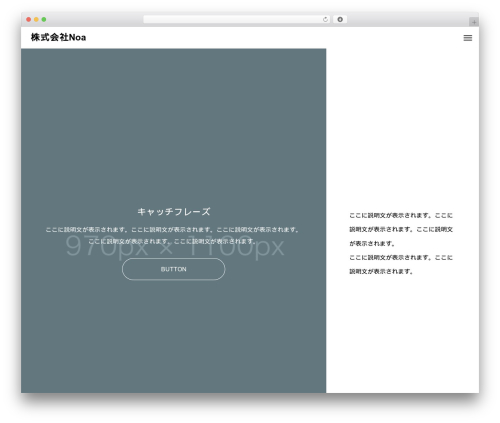Viewport: 500px width, 423px height.
Task: Click the キャッチフレーズ heading
Action: pyautogui.click(x=174, y=212)
